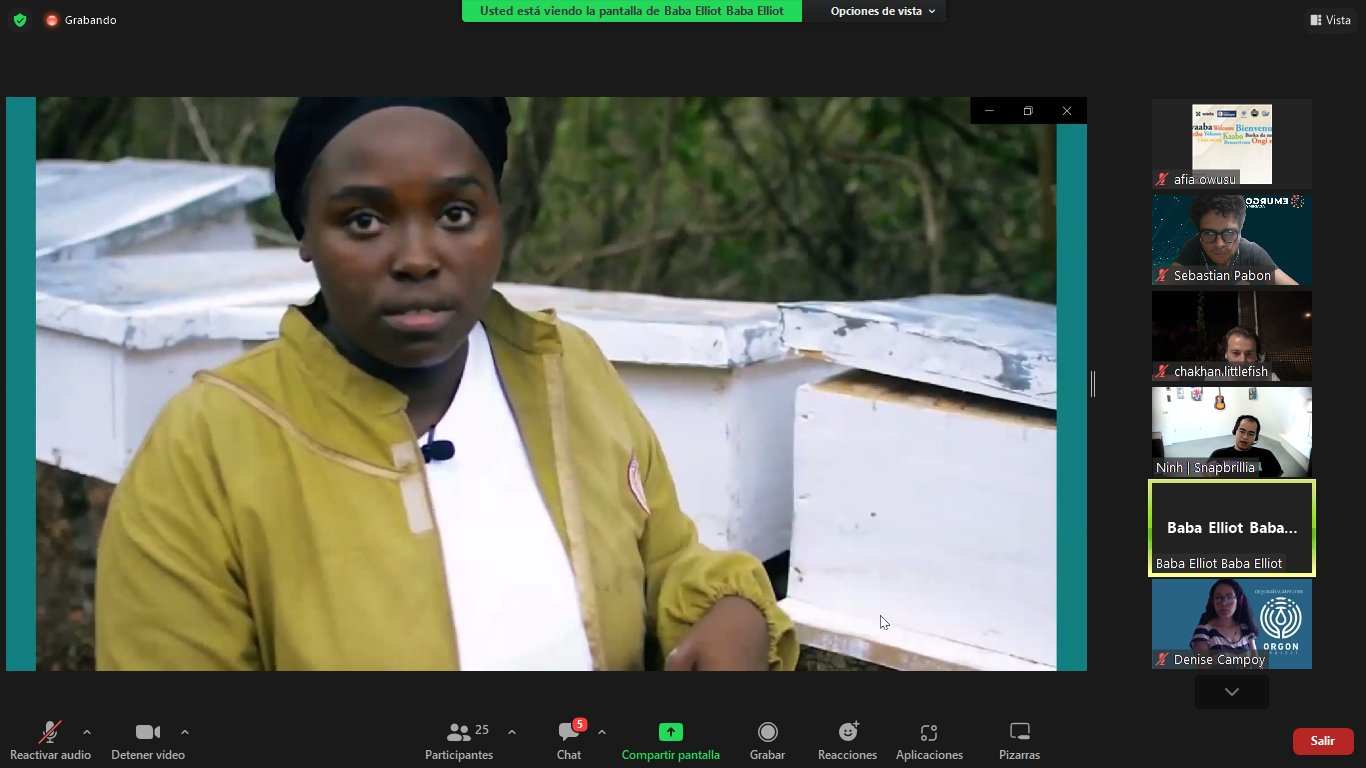Click the red Salir button
This screenshot has height=768, width=1366.
1323,741
